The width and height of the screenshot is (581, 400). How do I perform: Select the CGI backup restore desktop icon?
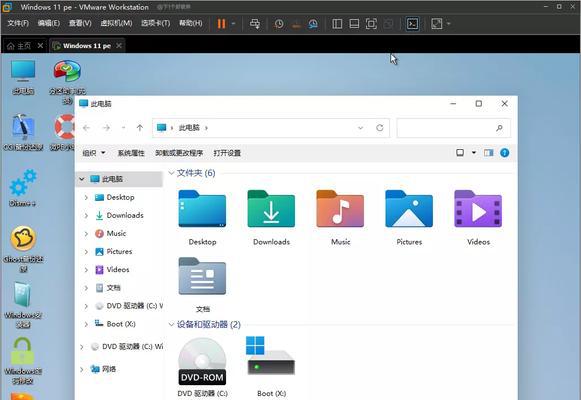[x=23, y=132]
